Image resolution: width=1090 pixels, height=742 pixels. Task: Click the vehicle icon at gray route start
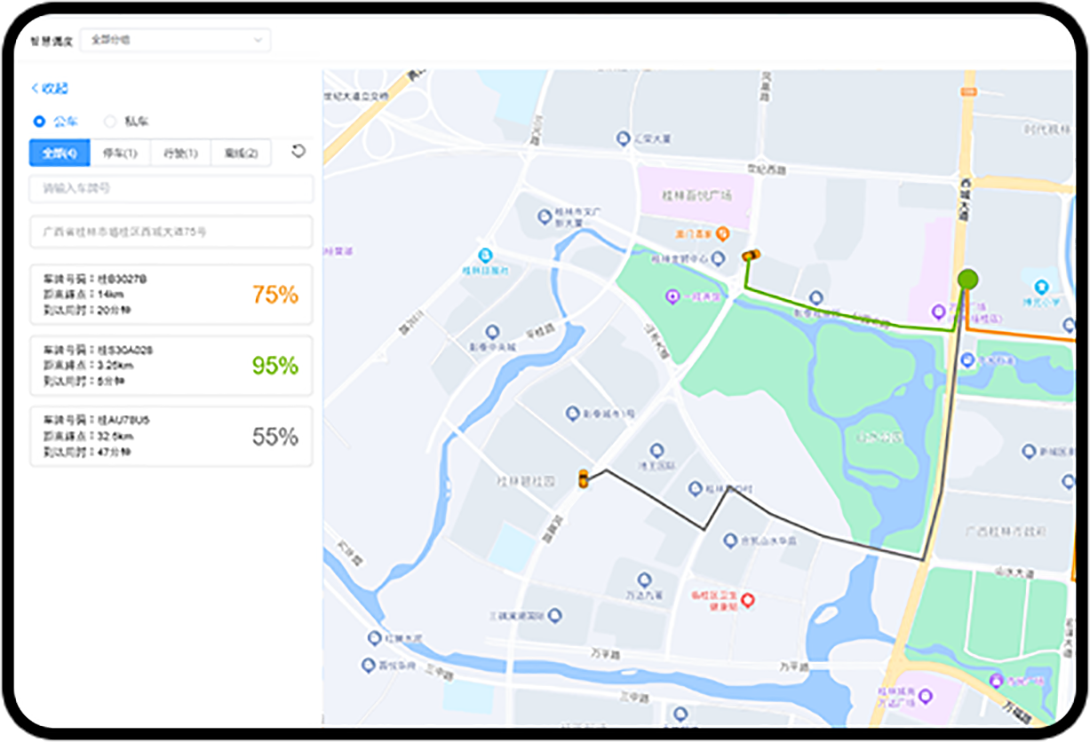coord(583,478)
